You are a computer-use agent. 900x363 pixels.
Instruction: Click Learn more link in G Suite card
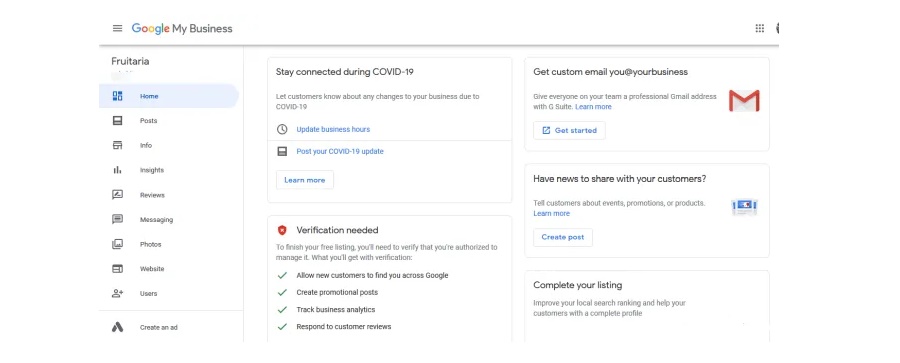click(593, 107)
